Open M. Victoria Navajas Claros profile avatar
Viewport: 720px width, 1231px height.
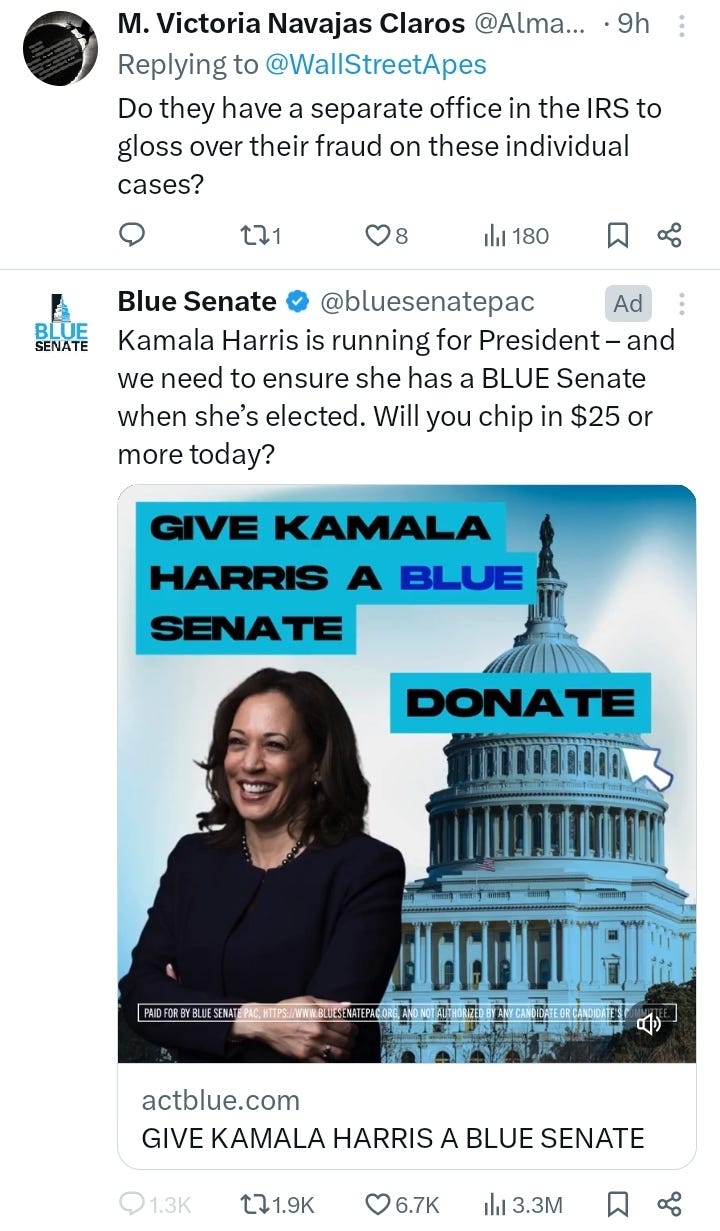coord(60,48)
